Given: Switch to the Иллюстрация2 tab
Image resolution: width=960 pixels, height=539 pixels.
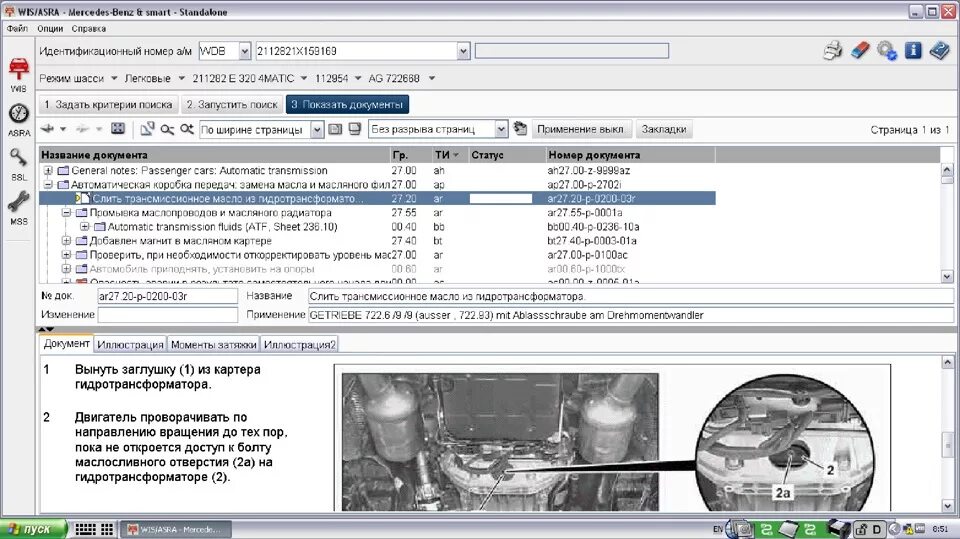Looking at the screenshot, I should [299, 345].
